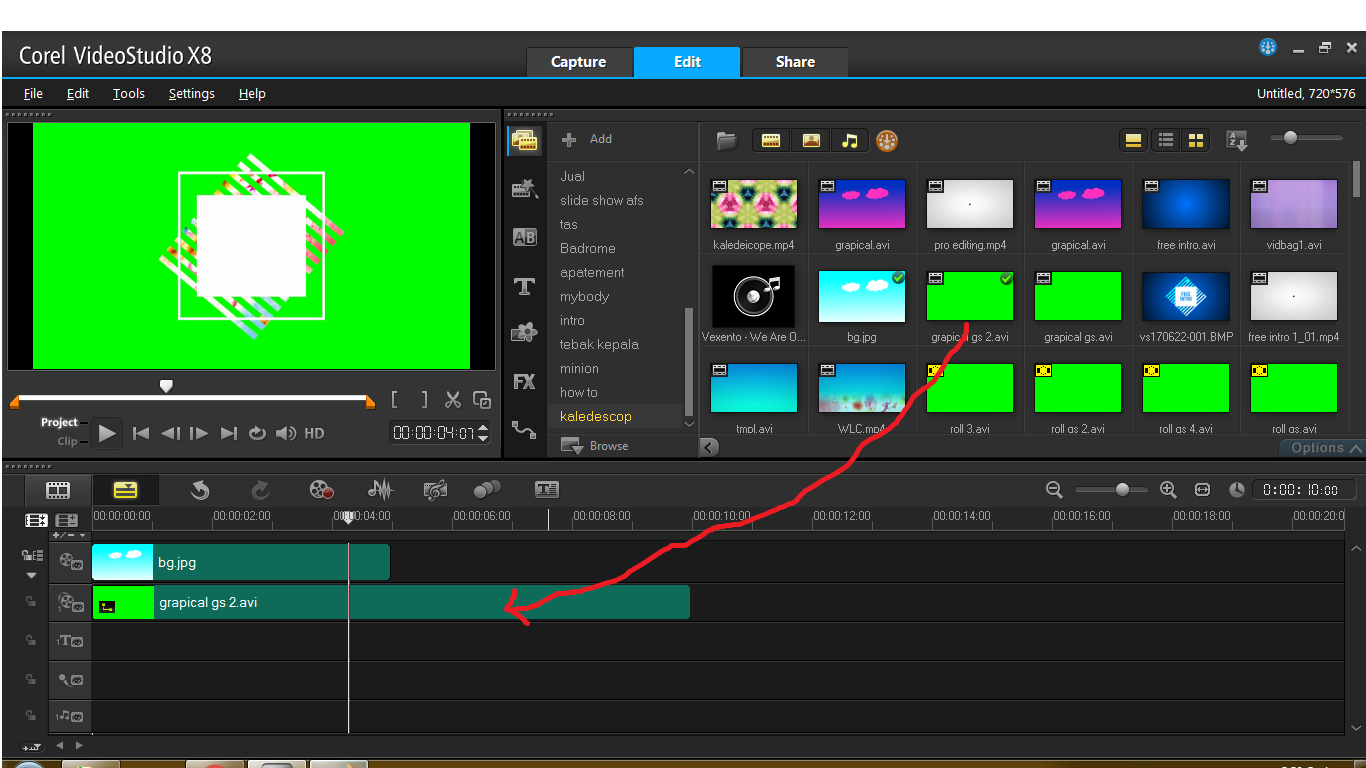Toggle Show/Hide videos filter
1366x768 pixels.
click(x=771, y=141)
